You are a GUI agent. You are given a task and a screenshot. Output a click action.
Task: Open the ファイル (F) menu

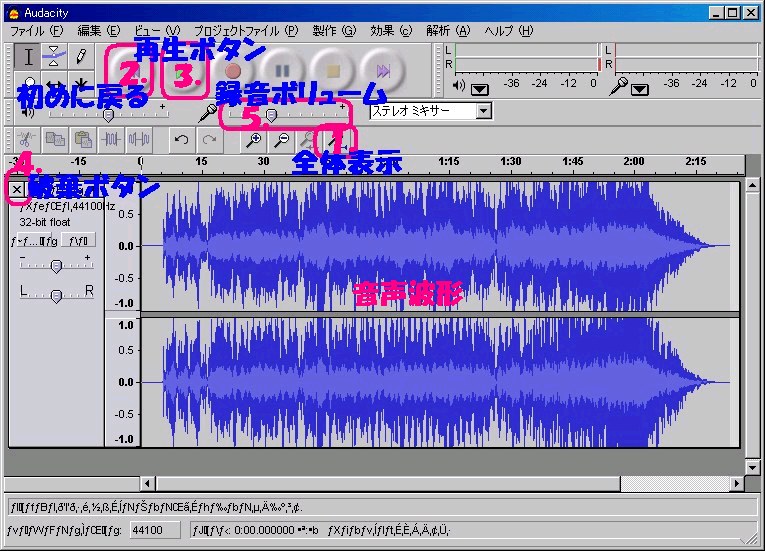(x=37, y=31)
